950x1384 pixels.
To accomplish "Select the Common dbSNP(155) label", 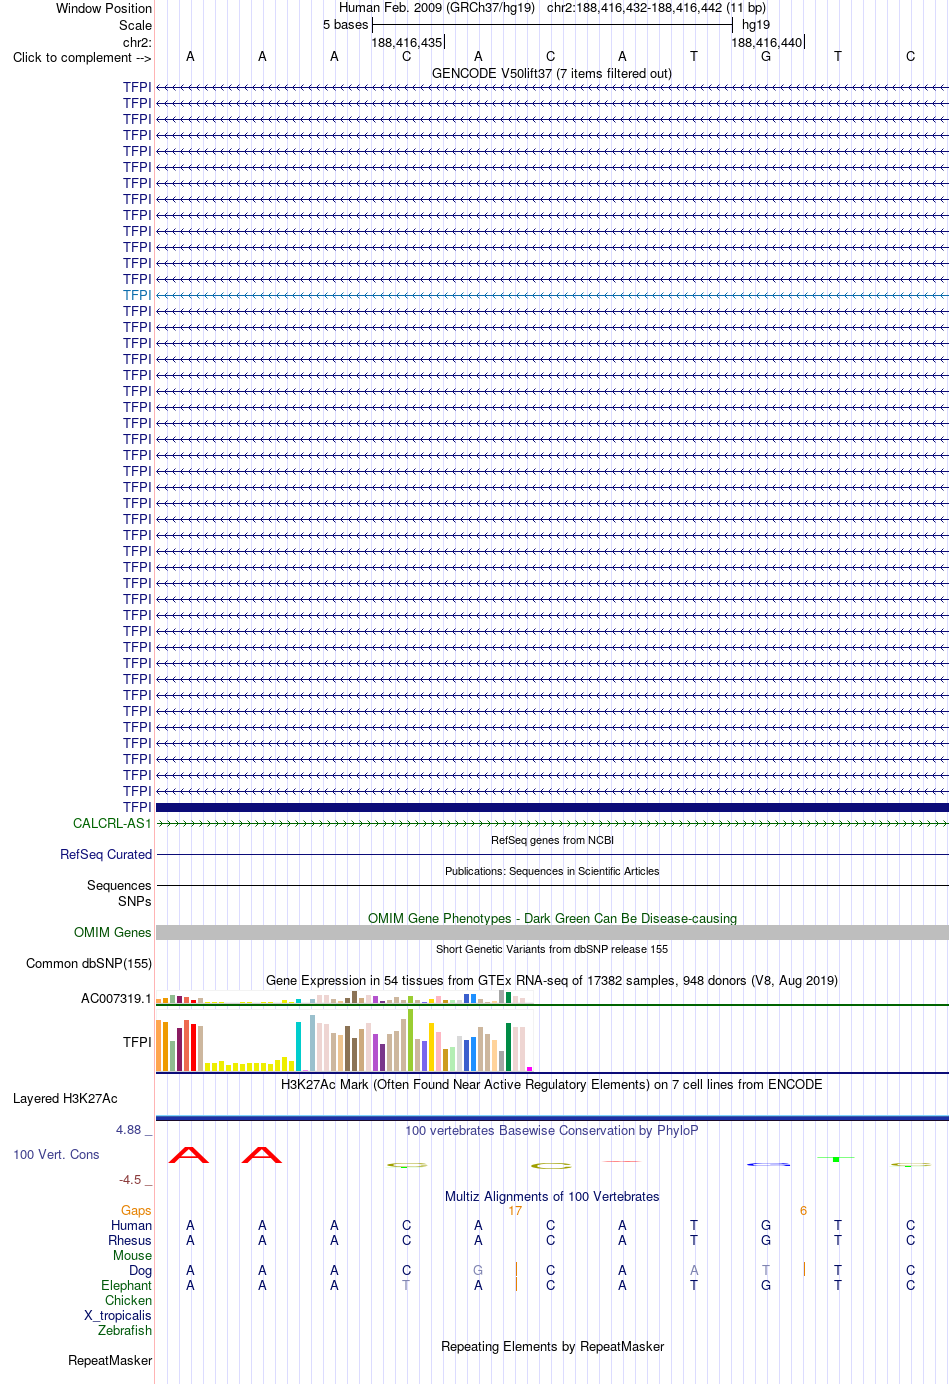I will click(89, 963).
